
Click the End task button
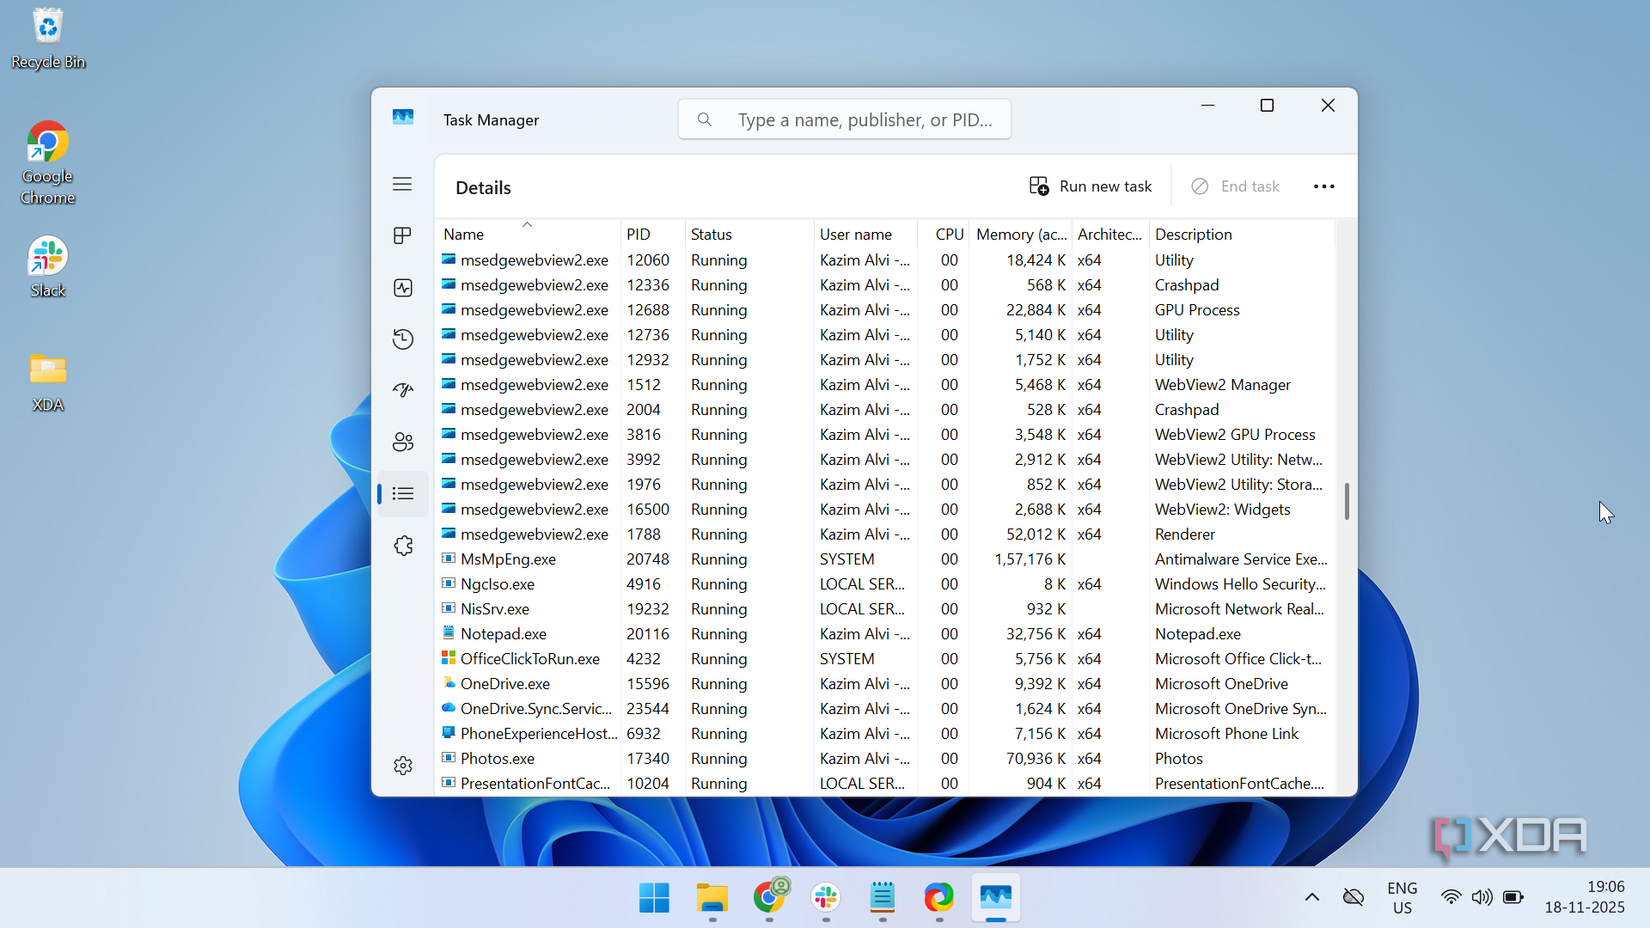point(1235,187)
